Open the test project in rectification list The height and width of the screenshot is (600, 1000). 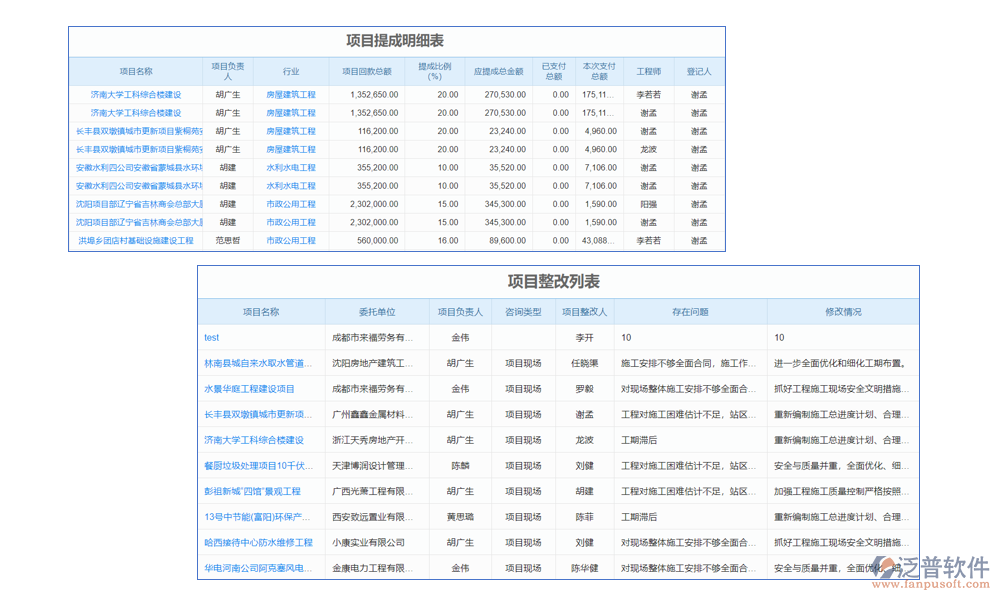[x=211, y=337]
